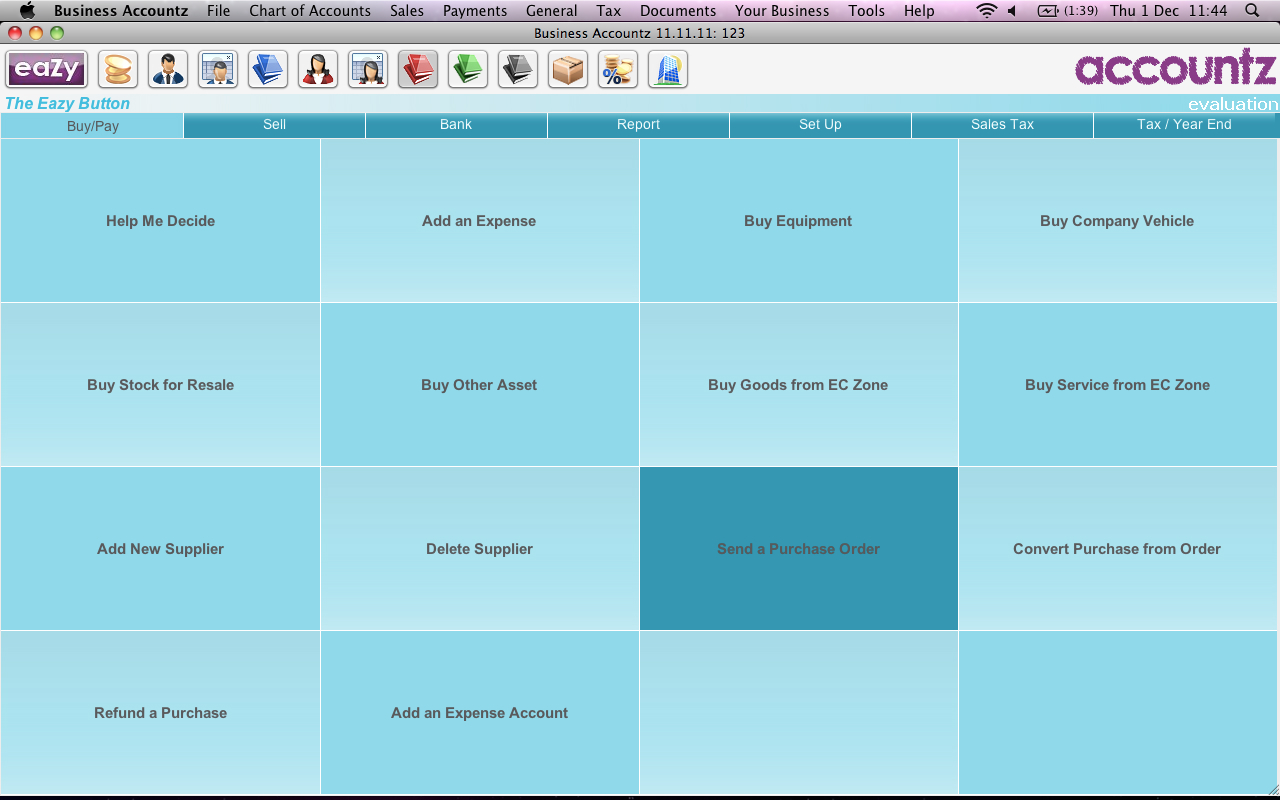The height and width of the screenshot is (800, 1280).
Task: Open the Apple menu
Action: point(27,11)
